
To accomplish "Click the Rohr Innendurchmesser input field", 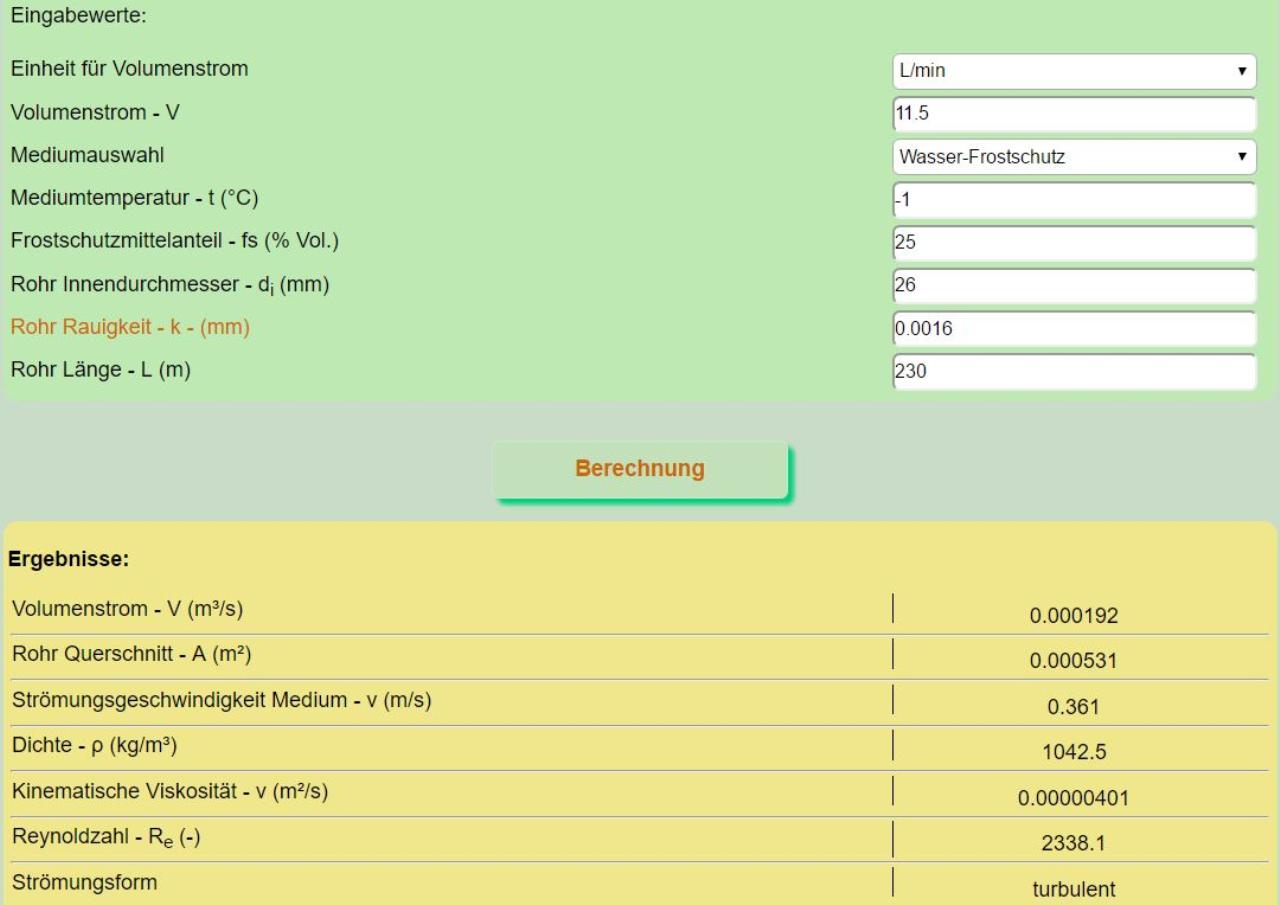I will point(1073,286).
